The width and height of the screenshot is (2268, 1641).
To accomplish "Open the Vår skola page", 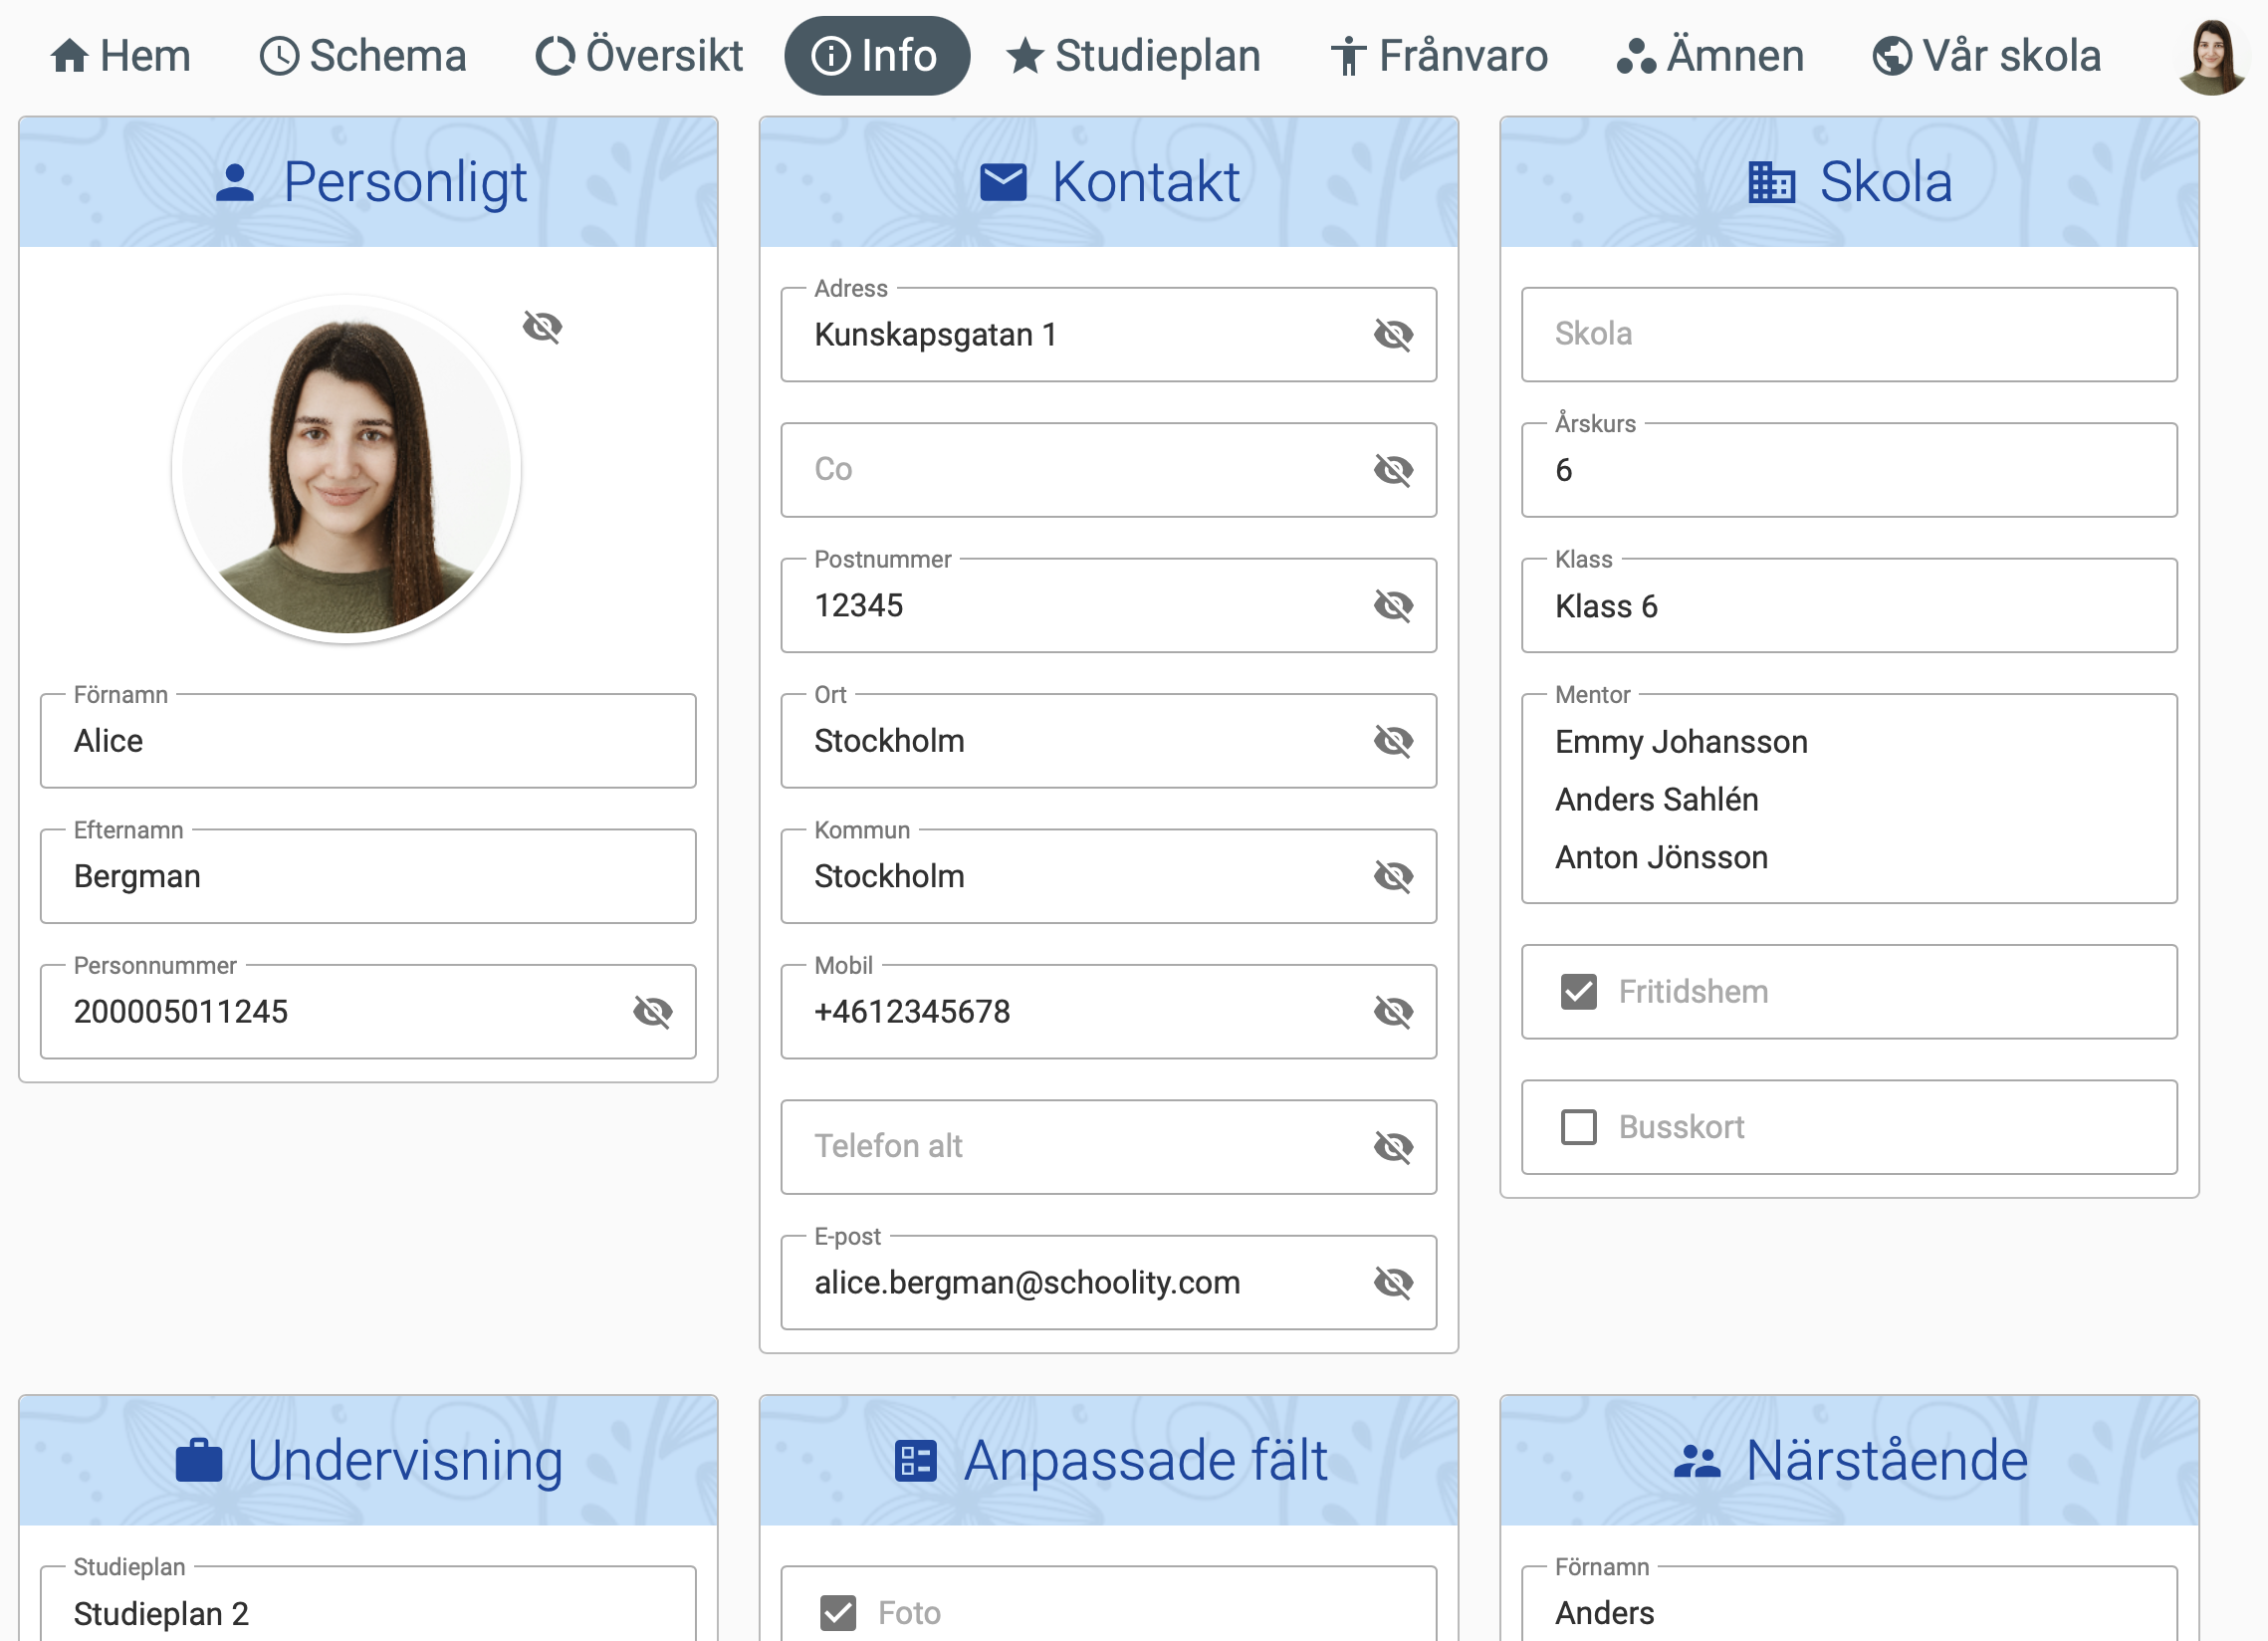I will (x=1986, y=56).
